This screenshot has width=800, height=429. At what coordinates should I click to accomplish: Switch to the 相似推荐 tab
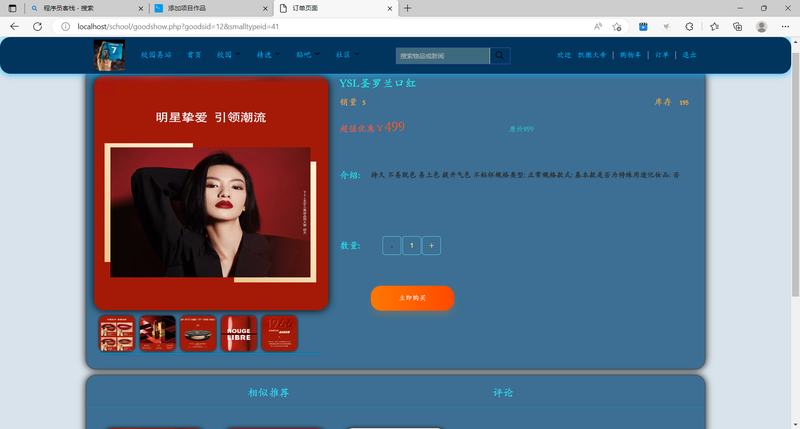[268, 392]
